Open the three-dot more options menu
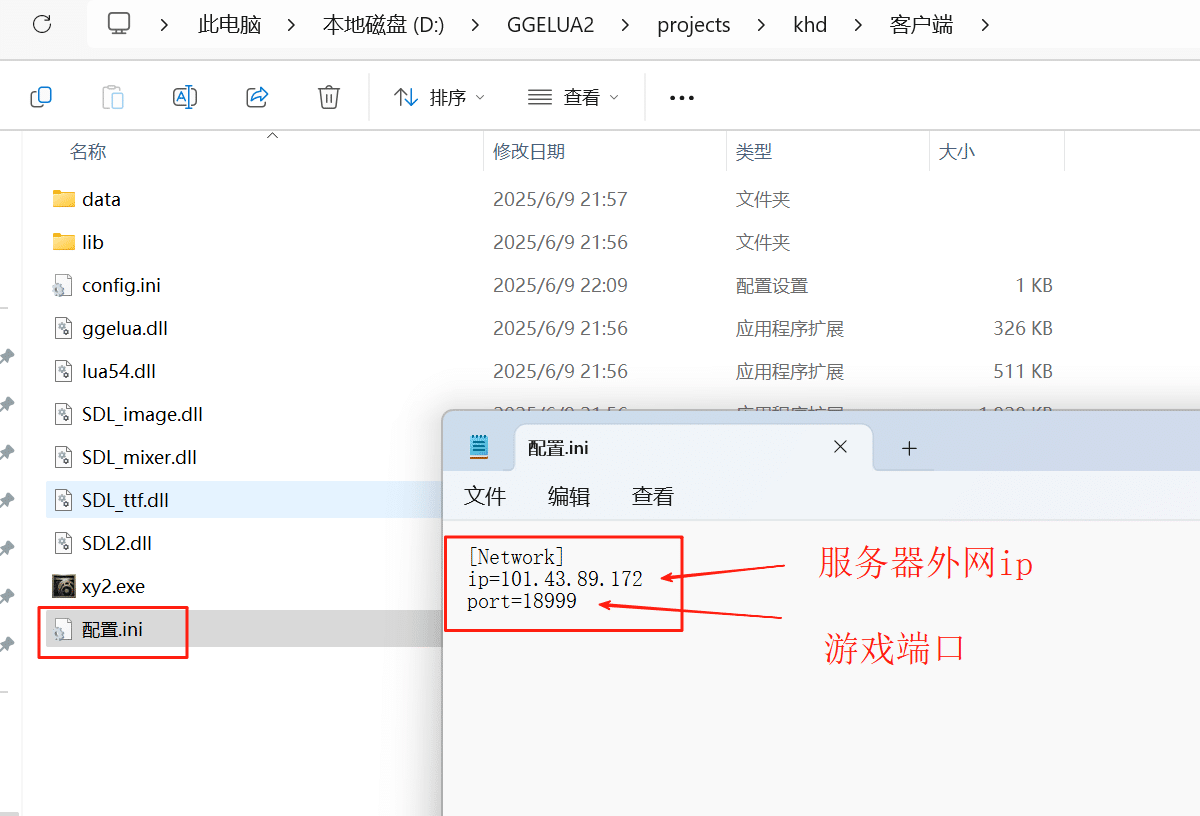 681,98
